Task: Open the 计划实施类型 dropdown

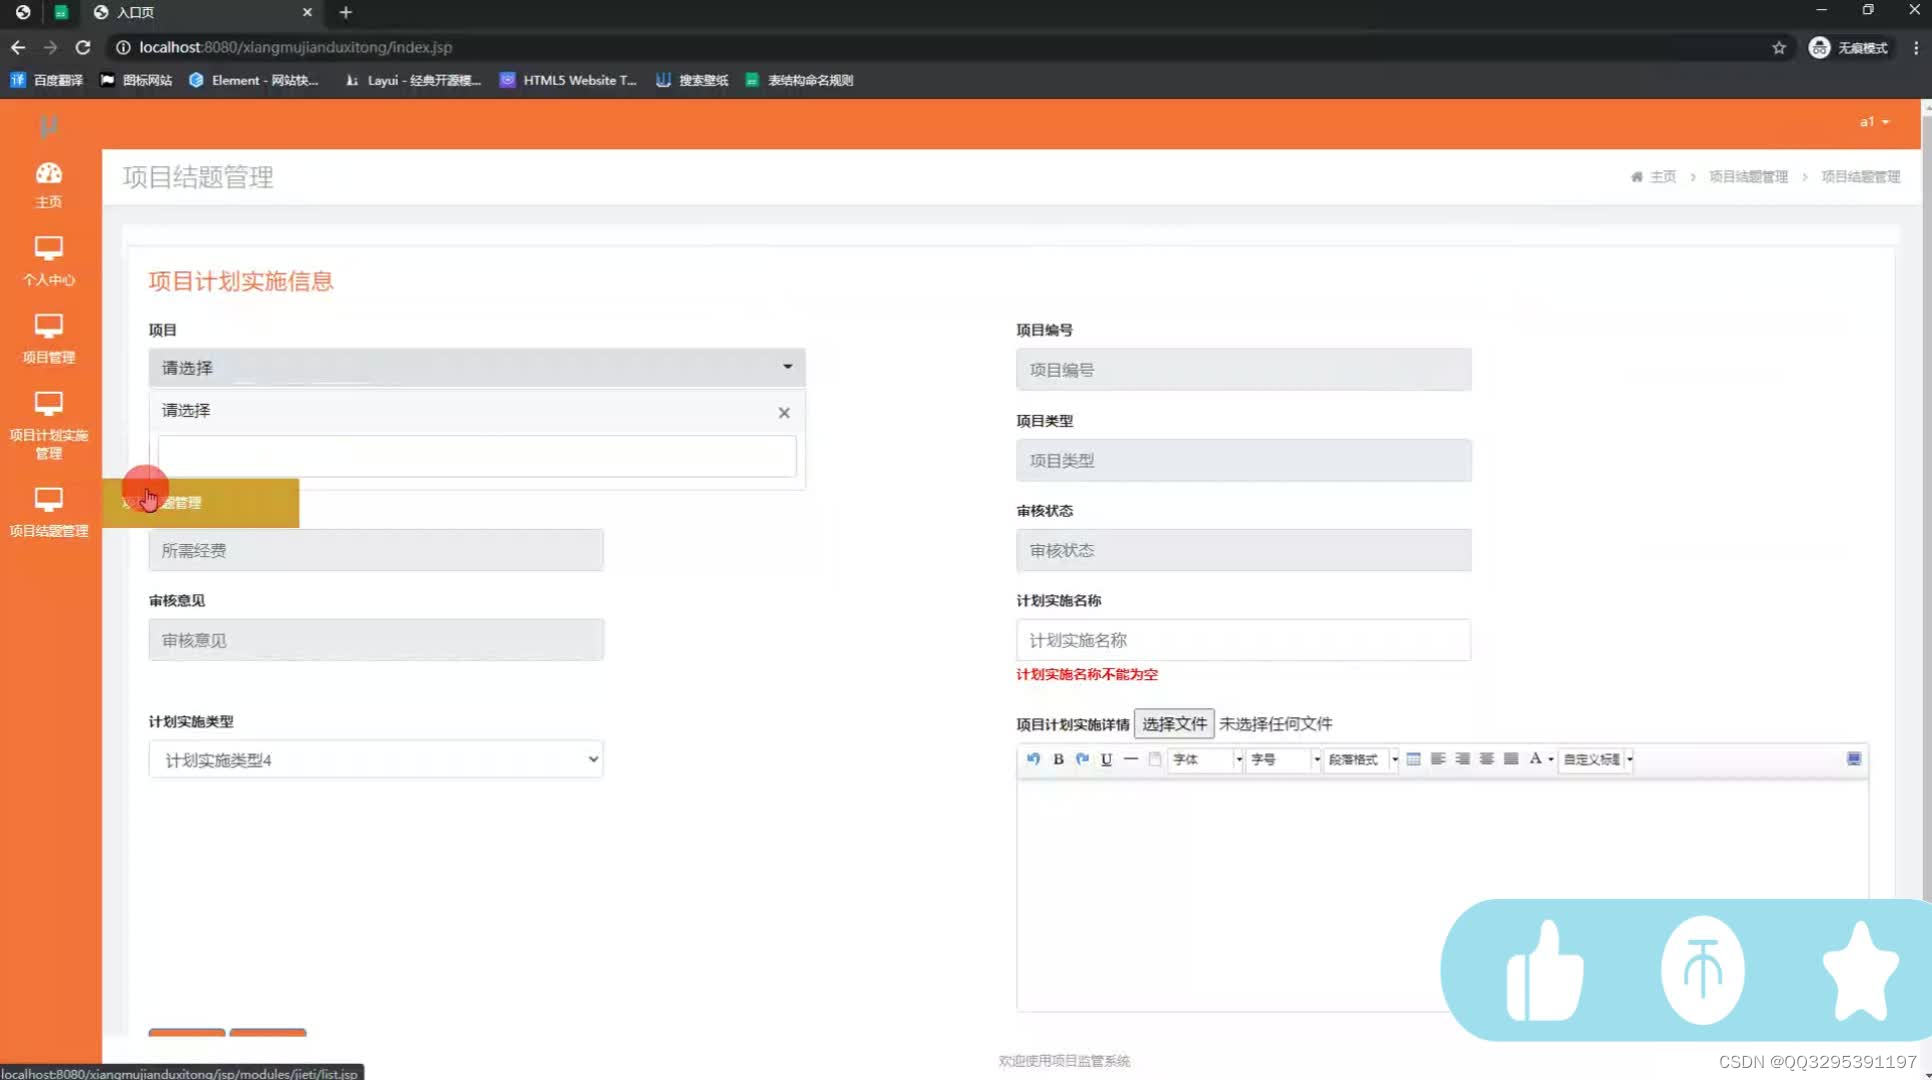Action: pyautogui.click(x=376, y=759)
